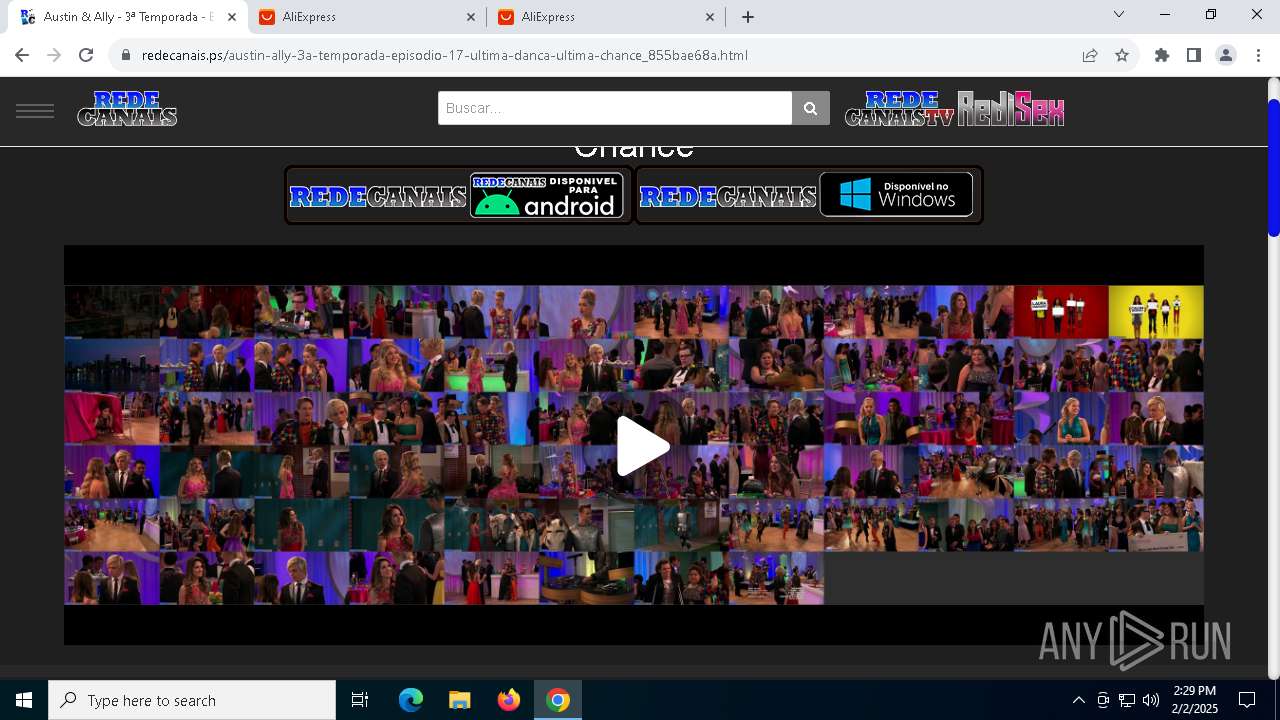Image resolution: width=1280 pixels, height=720 pixels.
Task: Toggle the Chrome side panel
Action: [1194, 55]
